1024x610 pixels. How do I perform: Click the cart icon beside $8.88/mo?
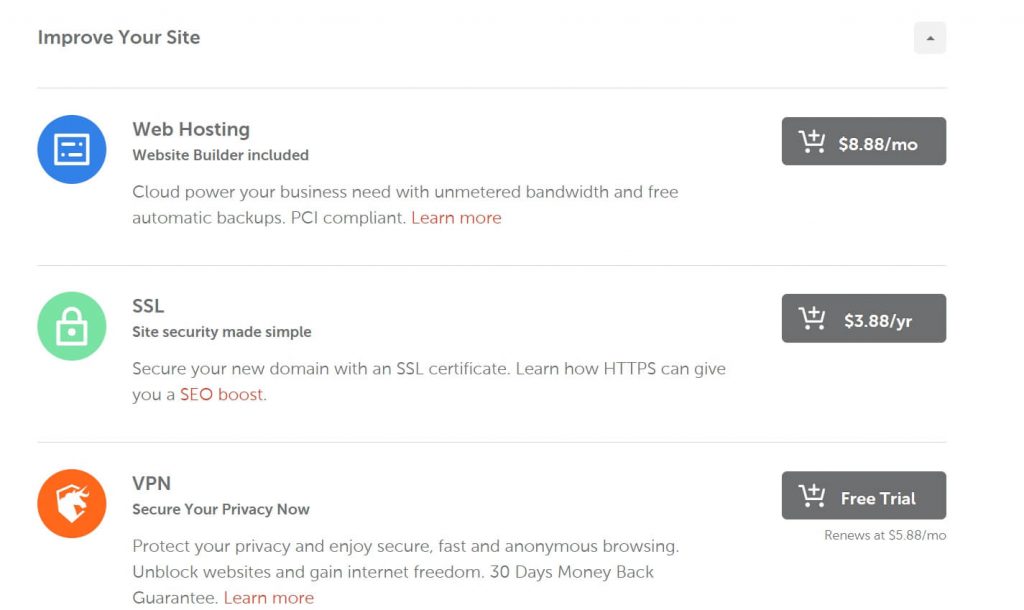coord(812,142)
